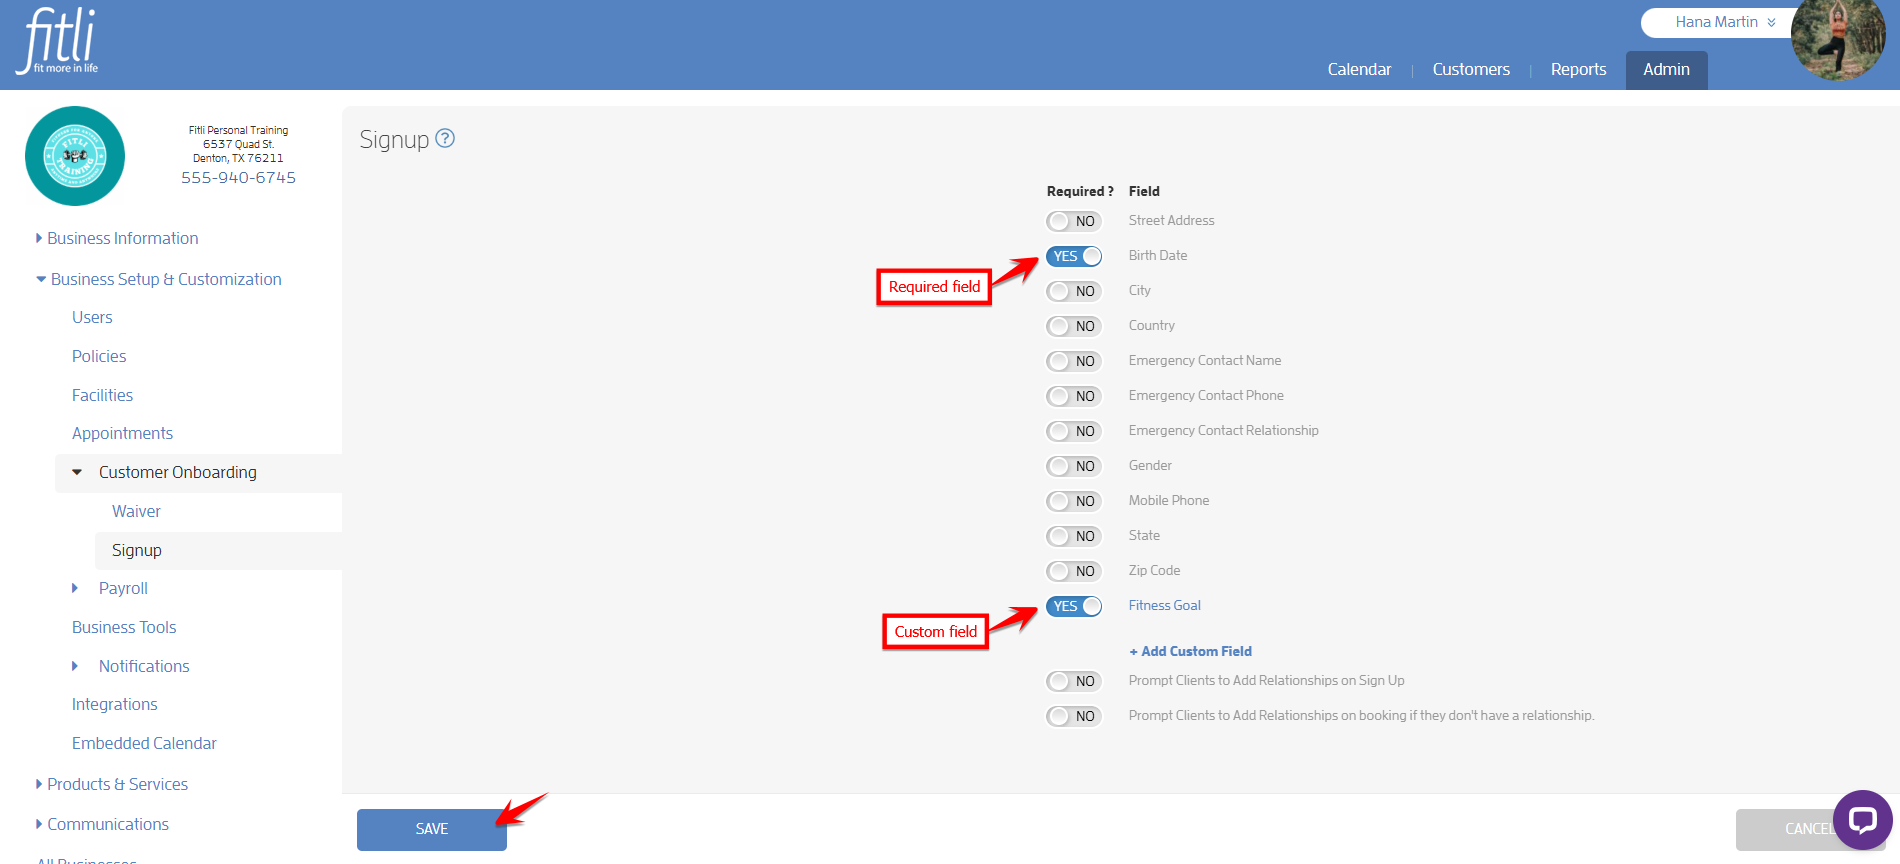Click the Fitli Personal Training business logo
This screenshot has width=1900, height=864.
click(x=75, y=156)
